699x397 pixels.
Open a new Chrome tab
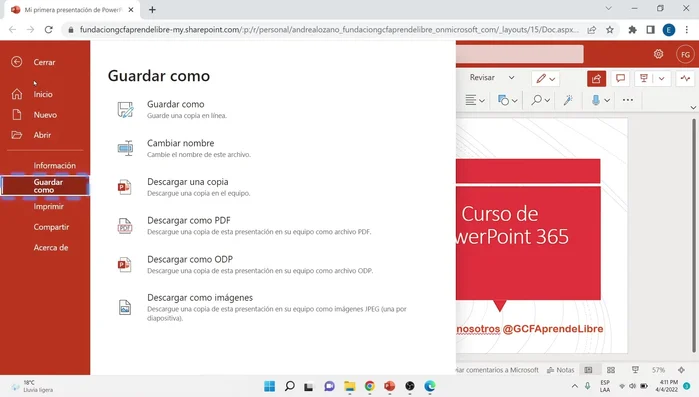(x=152, y=9)
